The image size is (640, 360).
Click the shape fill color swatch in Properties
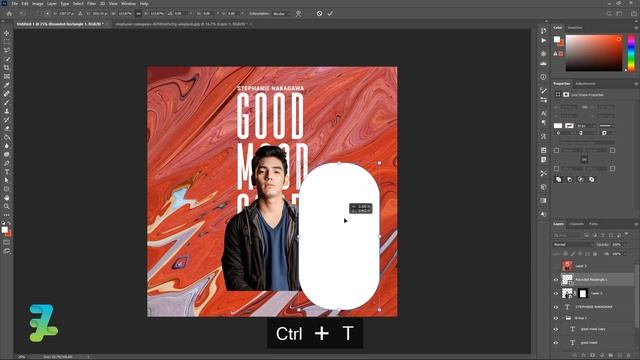tap(558, 126)
